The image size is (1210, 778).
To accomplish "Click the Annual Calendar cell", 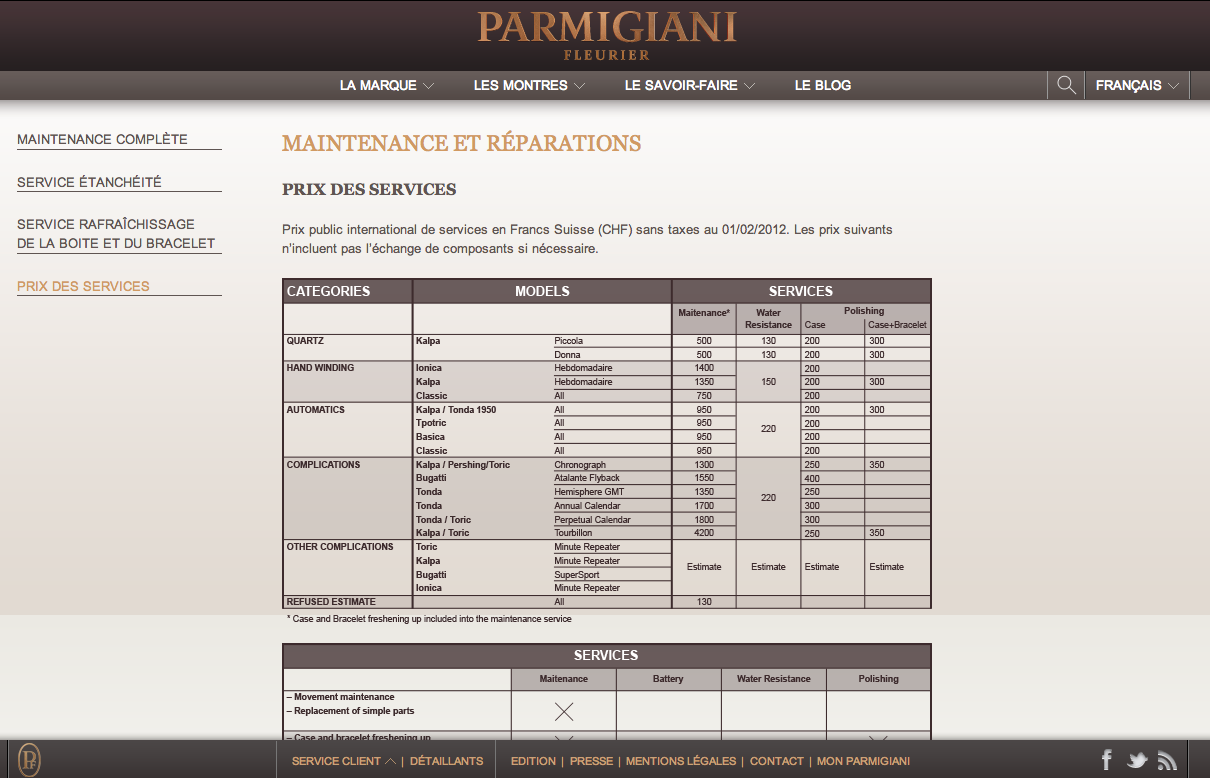I will click(x=587, y=506).
